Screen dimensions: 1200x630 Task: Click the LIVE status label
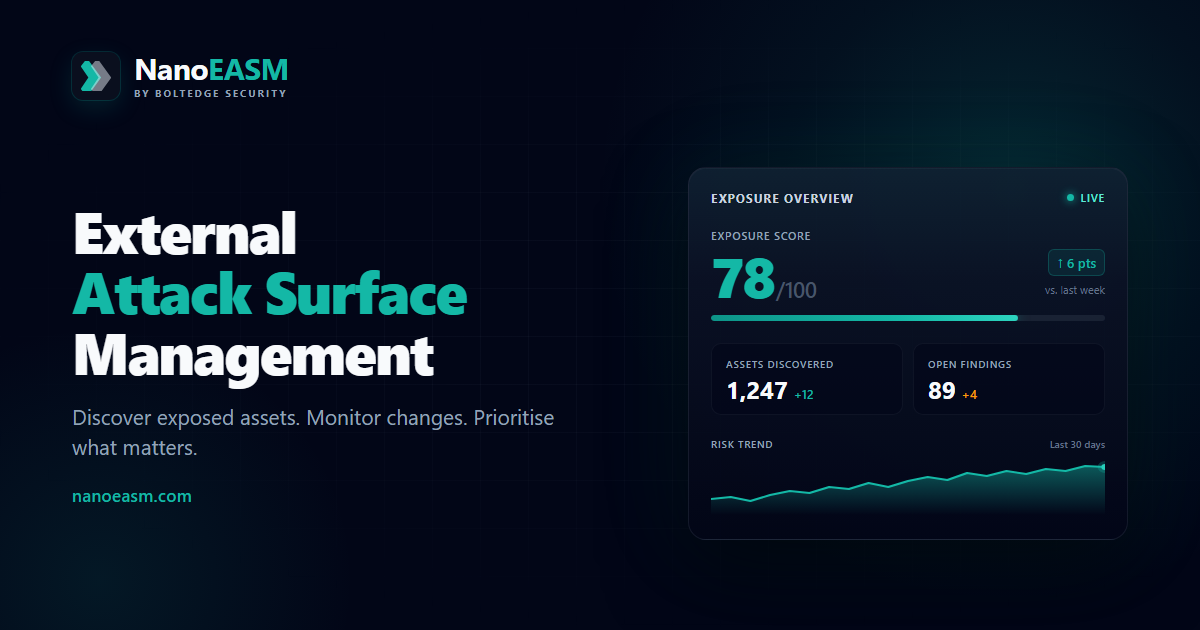[1092, 198]
